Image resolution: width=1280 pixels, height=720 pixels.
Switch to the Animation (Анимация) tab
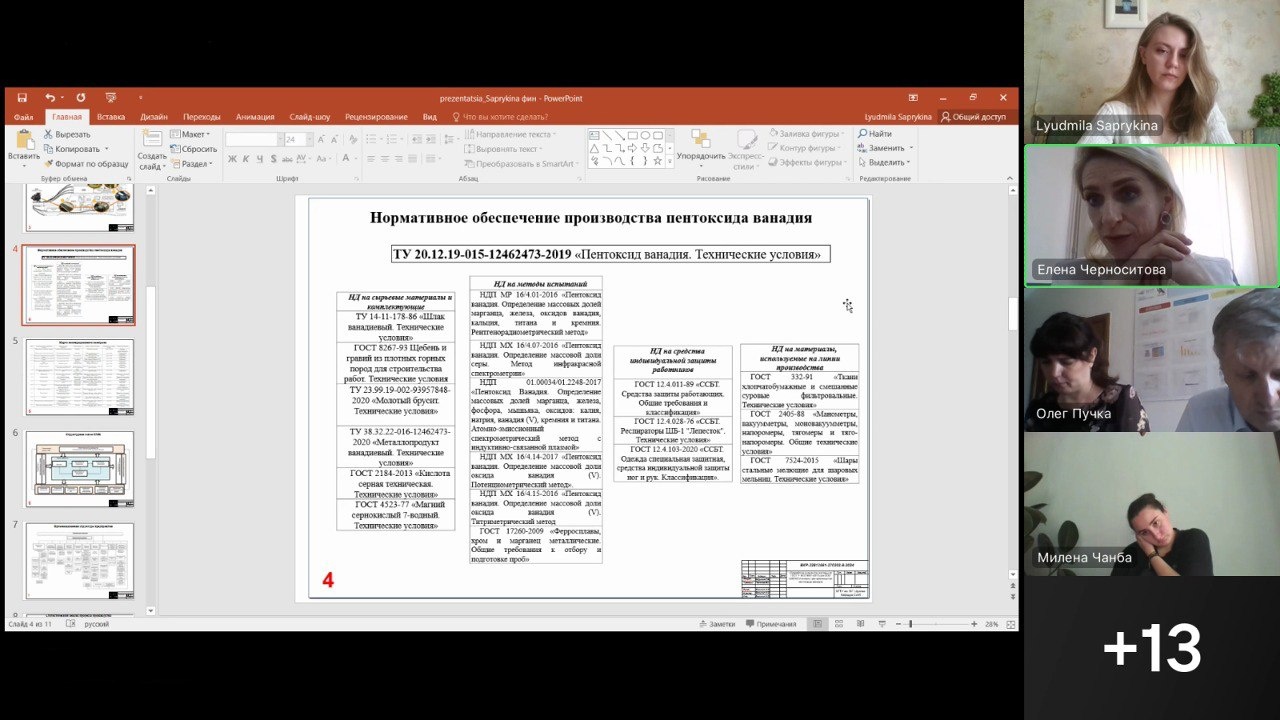[255, 117]
